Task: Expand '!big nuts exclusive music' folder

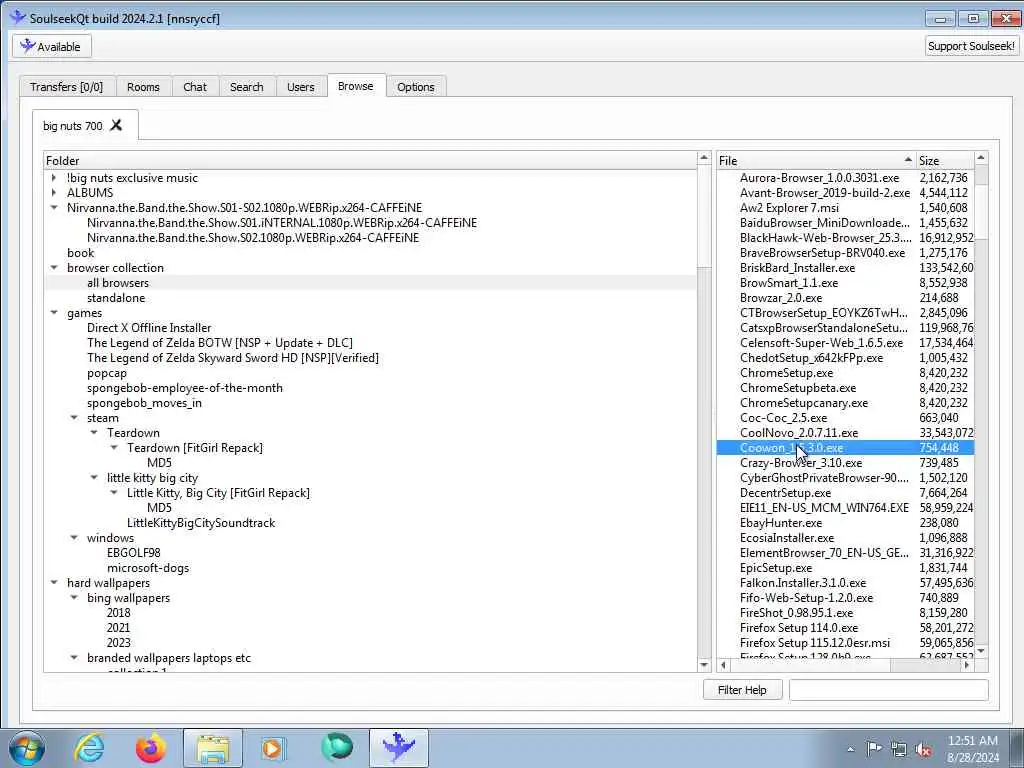Action: point(54,178)
